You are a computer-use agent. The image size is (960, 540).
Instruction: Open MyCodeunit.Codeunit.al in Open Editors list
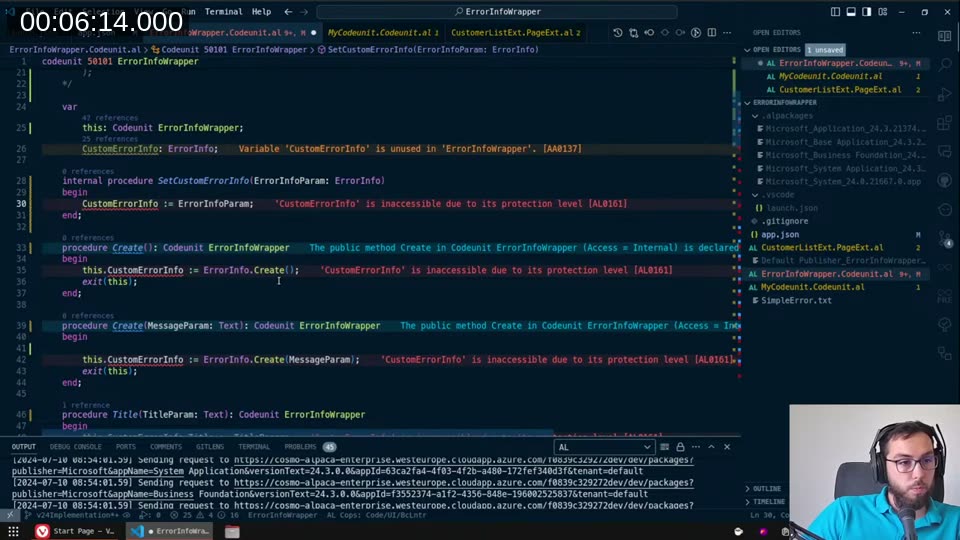pos(830,77)
